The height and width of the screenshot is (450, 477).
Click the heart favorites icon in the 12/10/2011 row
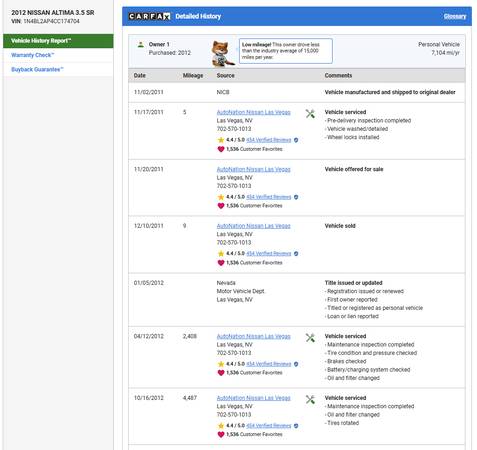(x=221, y=263)
